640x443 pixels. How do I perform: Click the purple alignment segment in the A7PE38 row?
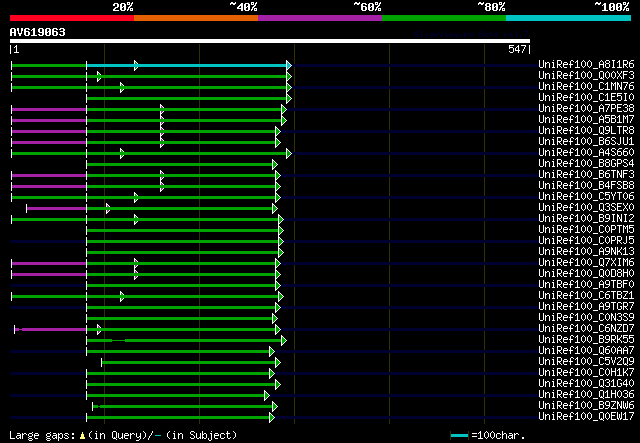click(49, 109)
